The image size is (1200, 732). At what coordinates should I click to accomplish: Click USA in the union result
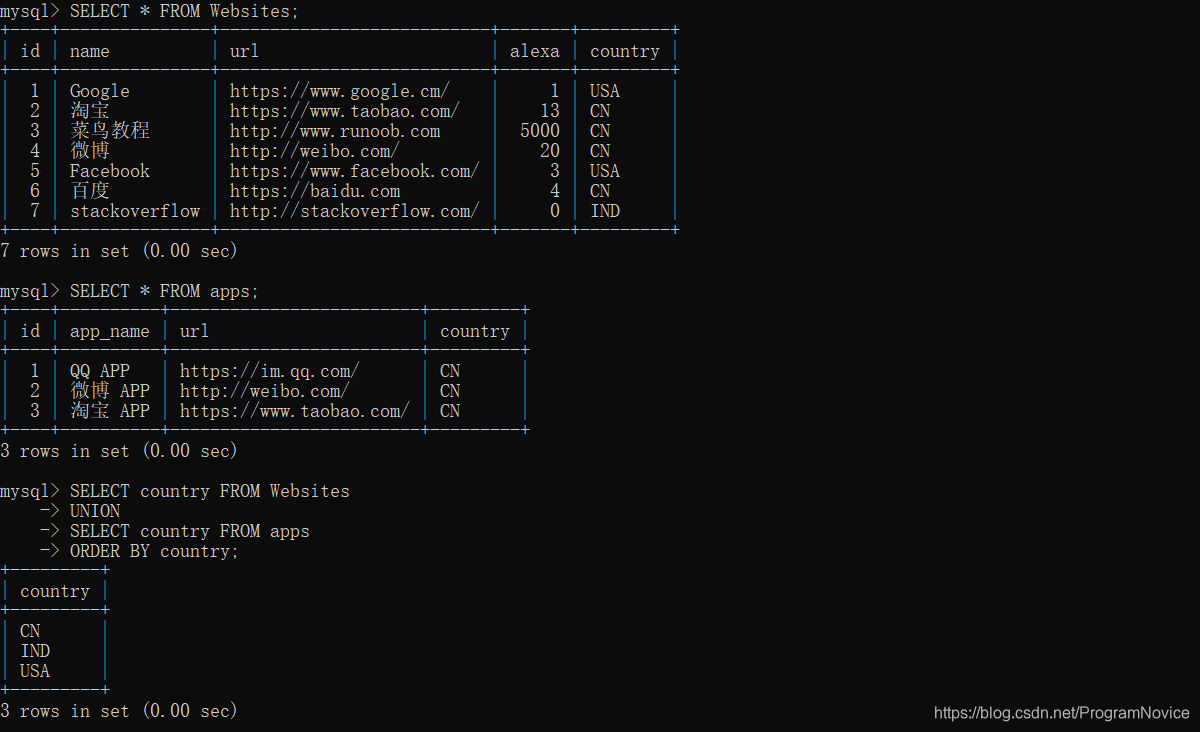(x=35, y=671)
